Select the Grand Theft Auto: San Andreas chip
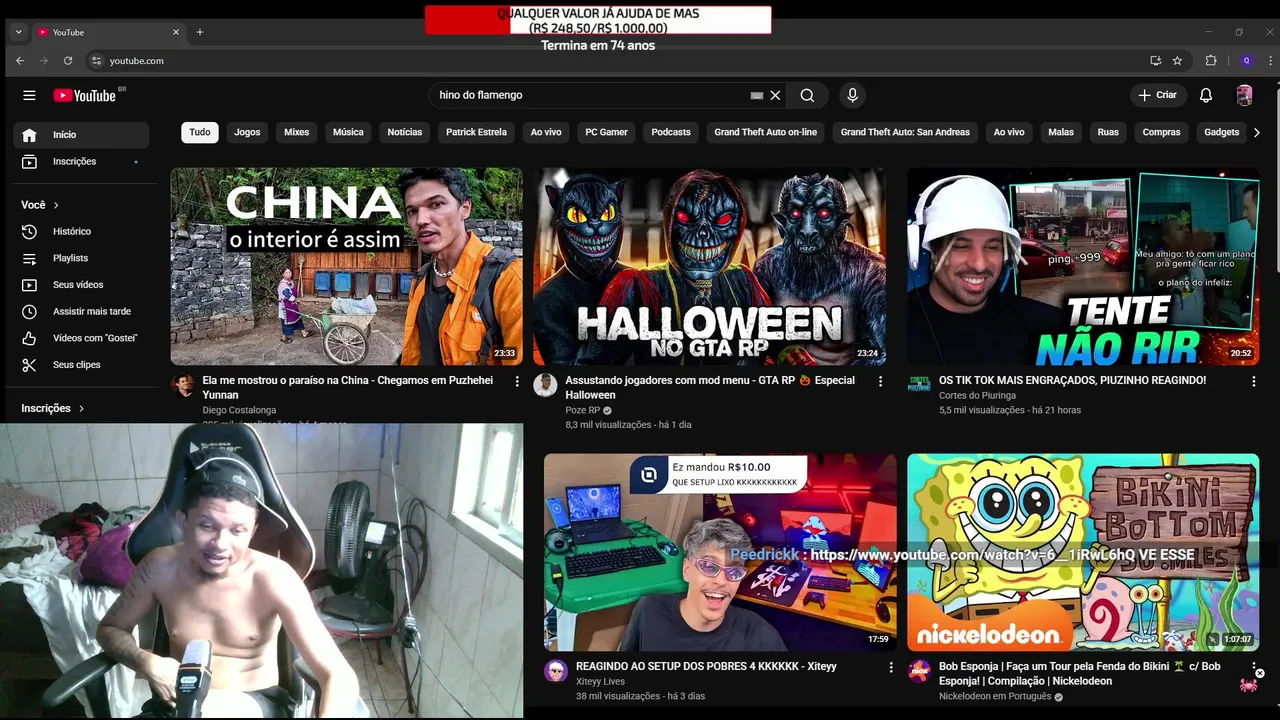The height and width of the screenshot is (720, 1280). click(905, 132)
